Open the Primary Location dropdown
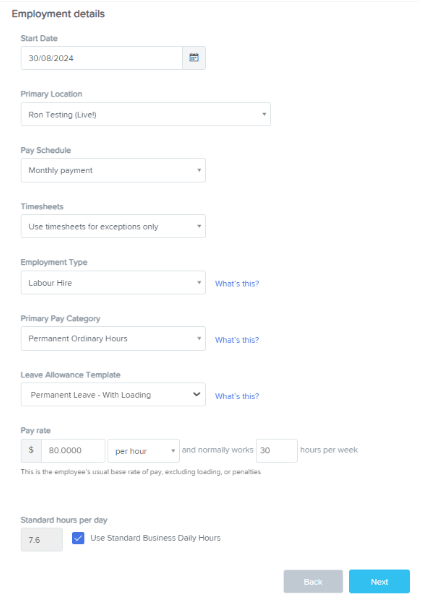Image resolution: width=431 pixels, height=607 pixels. tap(146, 114)
